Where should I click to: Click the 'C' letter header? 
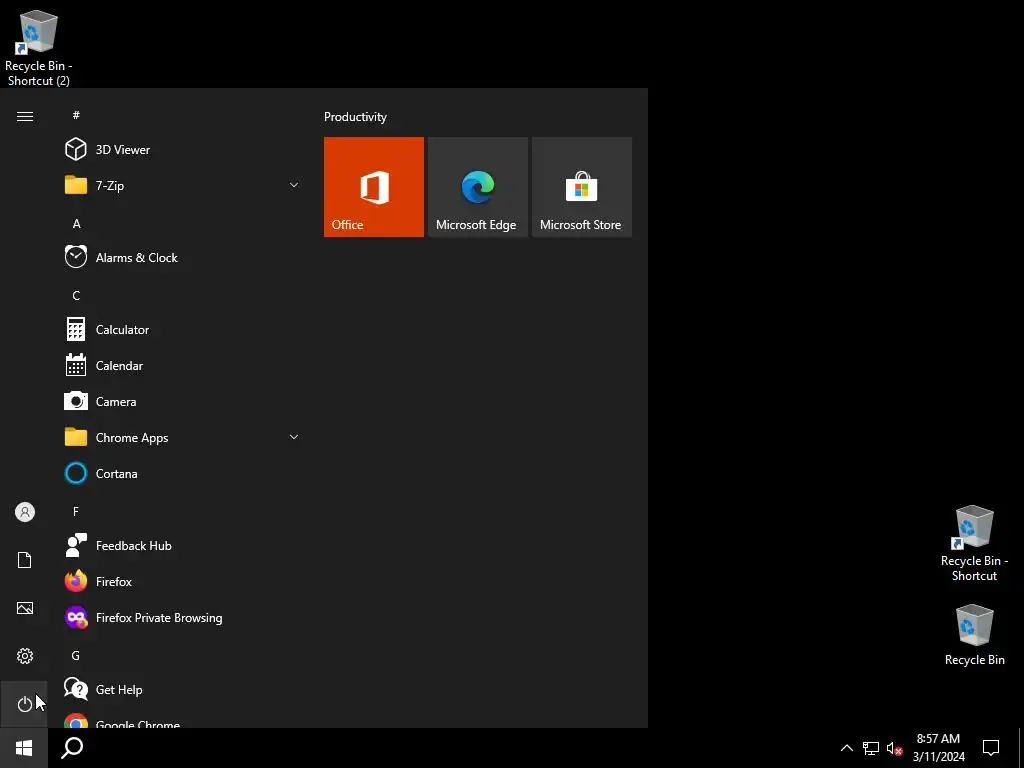[76, 295]
